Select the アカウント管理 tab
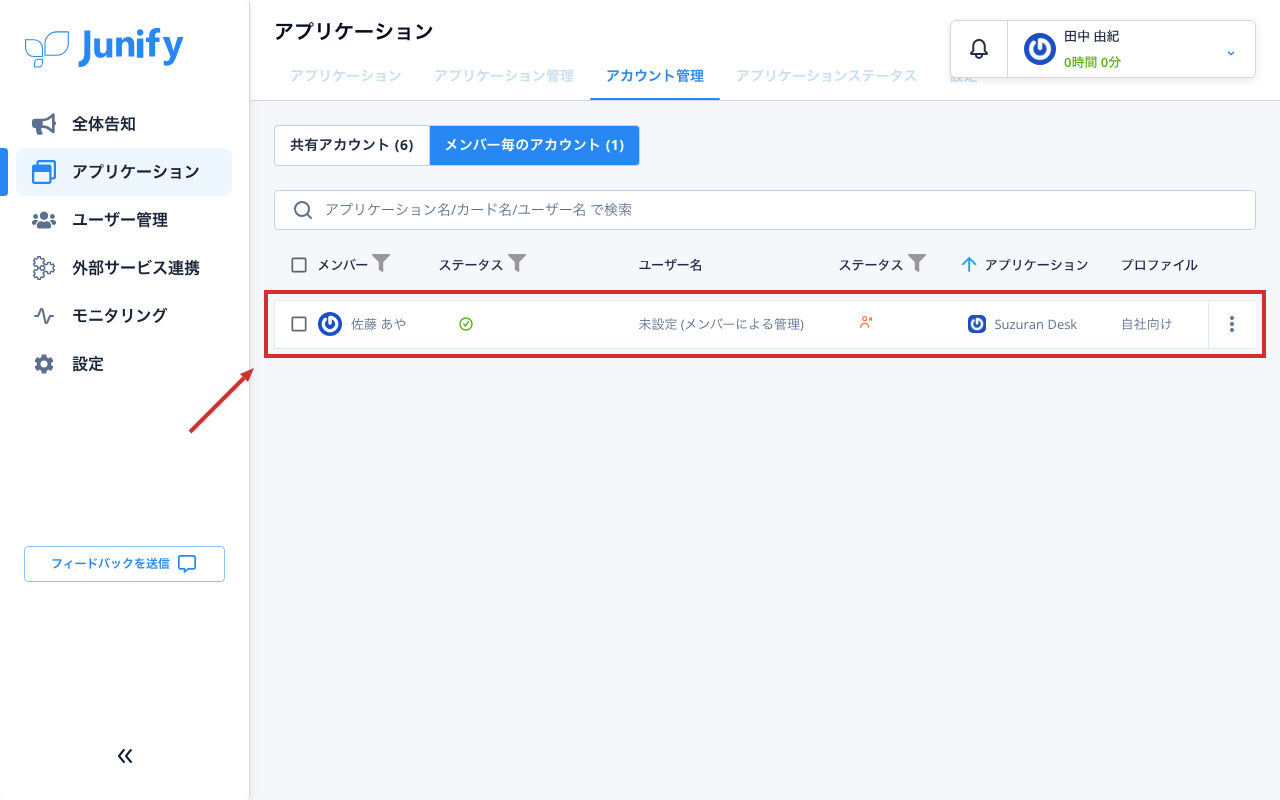 coord(655,76)
